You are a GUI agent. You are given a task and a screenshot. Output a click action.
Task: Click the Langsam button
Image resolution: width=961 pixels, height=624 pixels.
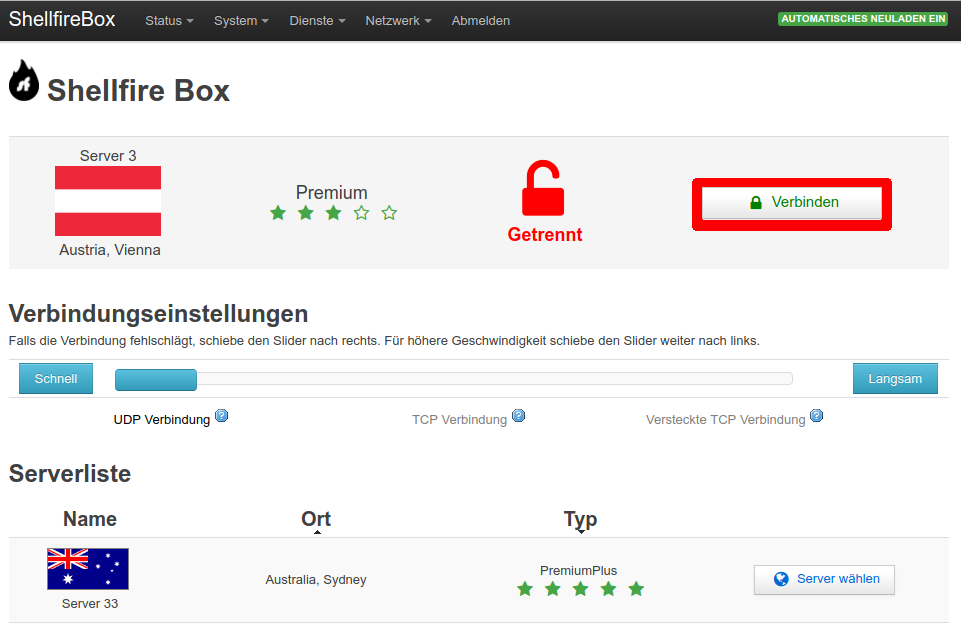click(895, 379)
